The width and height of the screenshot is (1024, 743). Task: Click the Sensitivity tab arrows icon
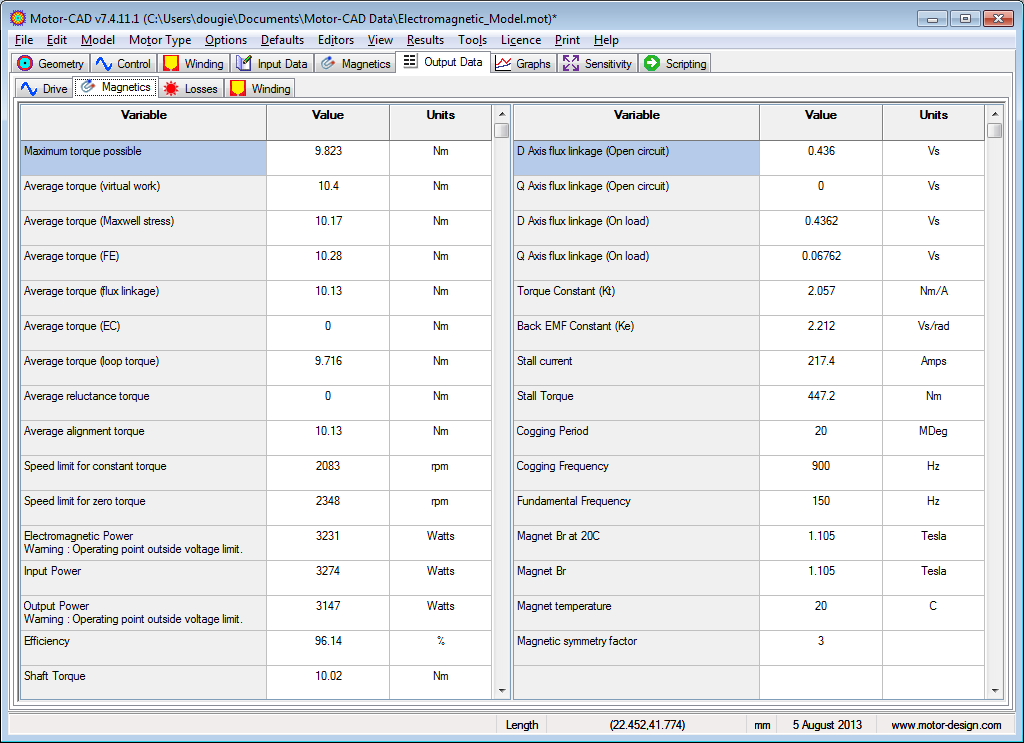click(571, 64)
